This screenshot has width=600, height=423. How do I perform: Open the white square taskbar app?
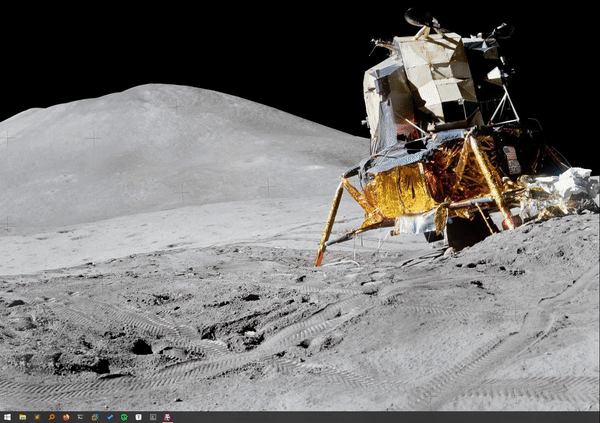click(139, 417)
